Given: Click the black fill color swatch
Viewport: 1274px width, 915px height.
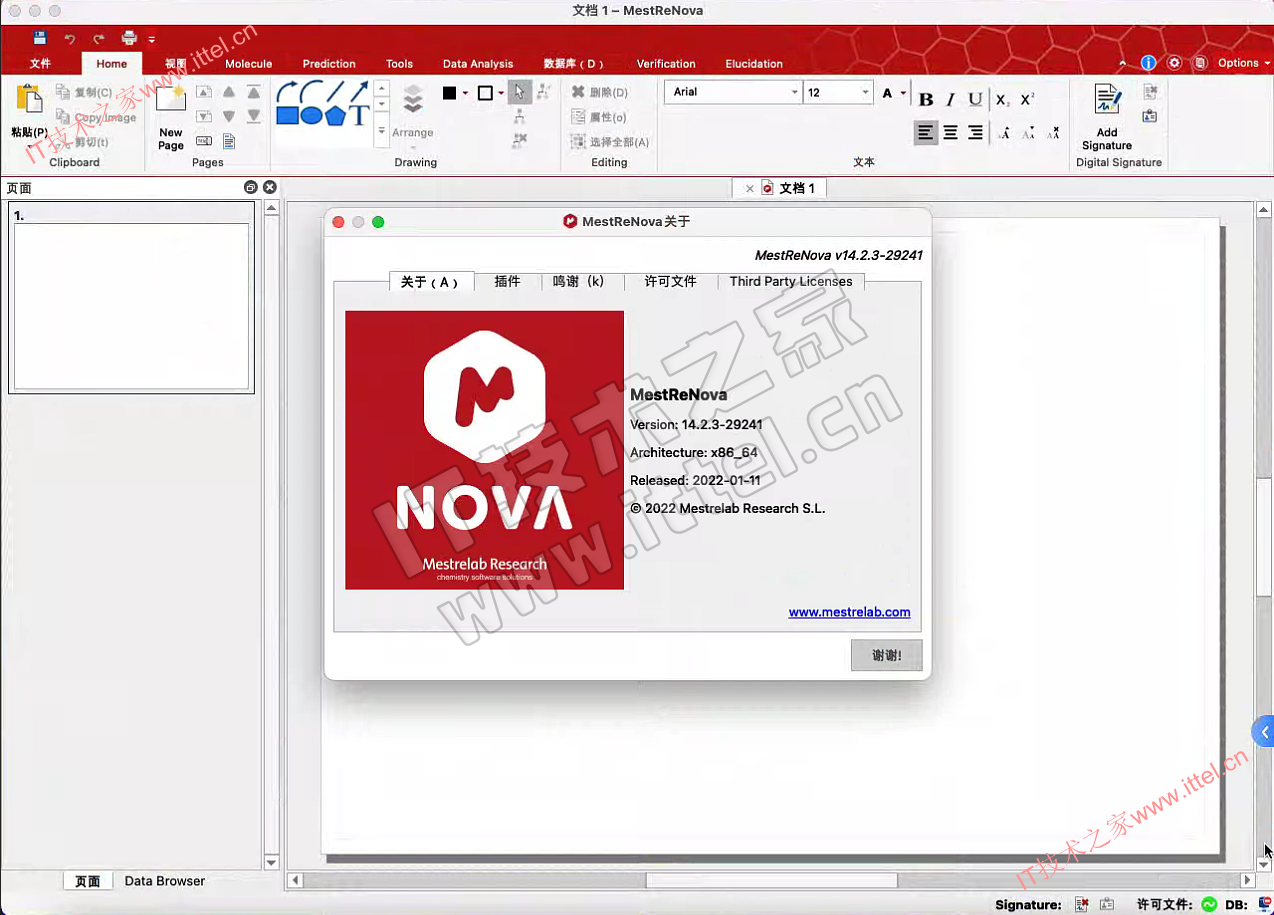Looking at the screenshot, I should (450, 93).
